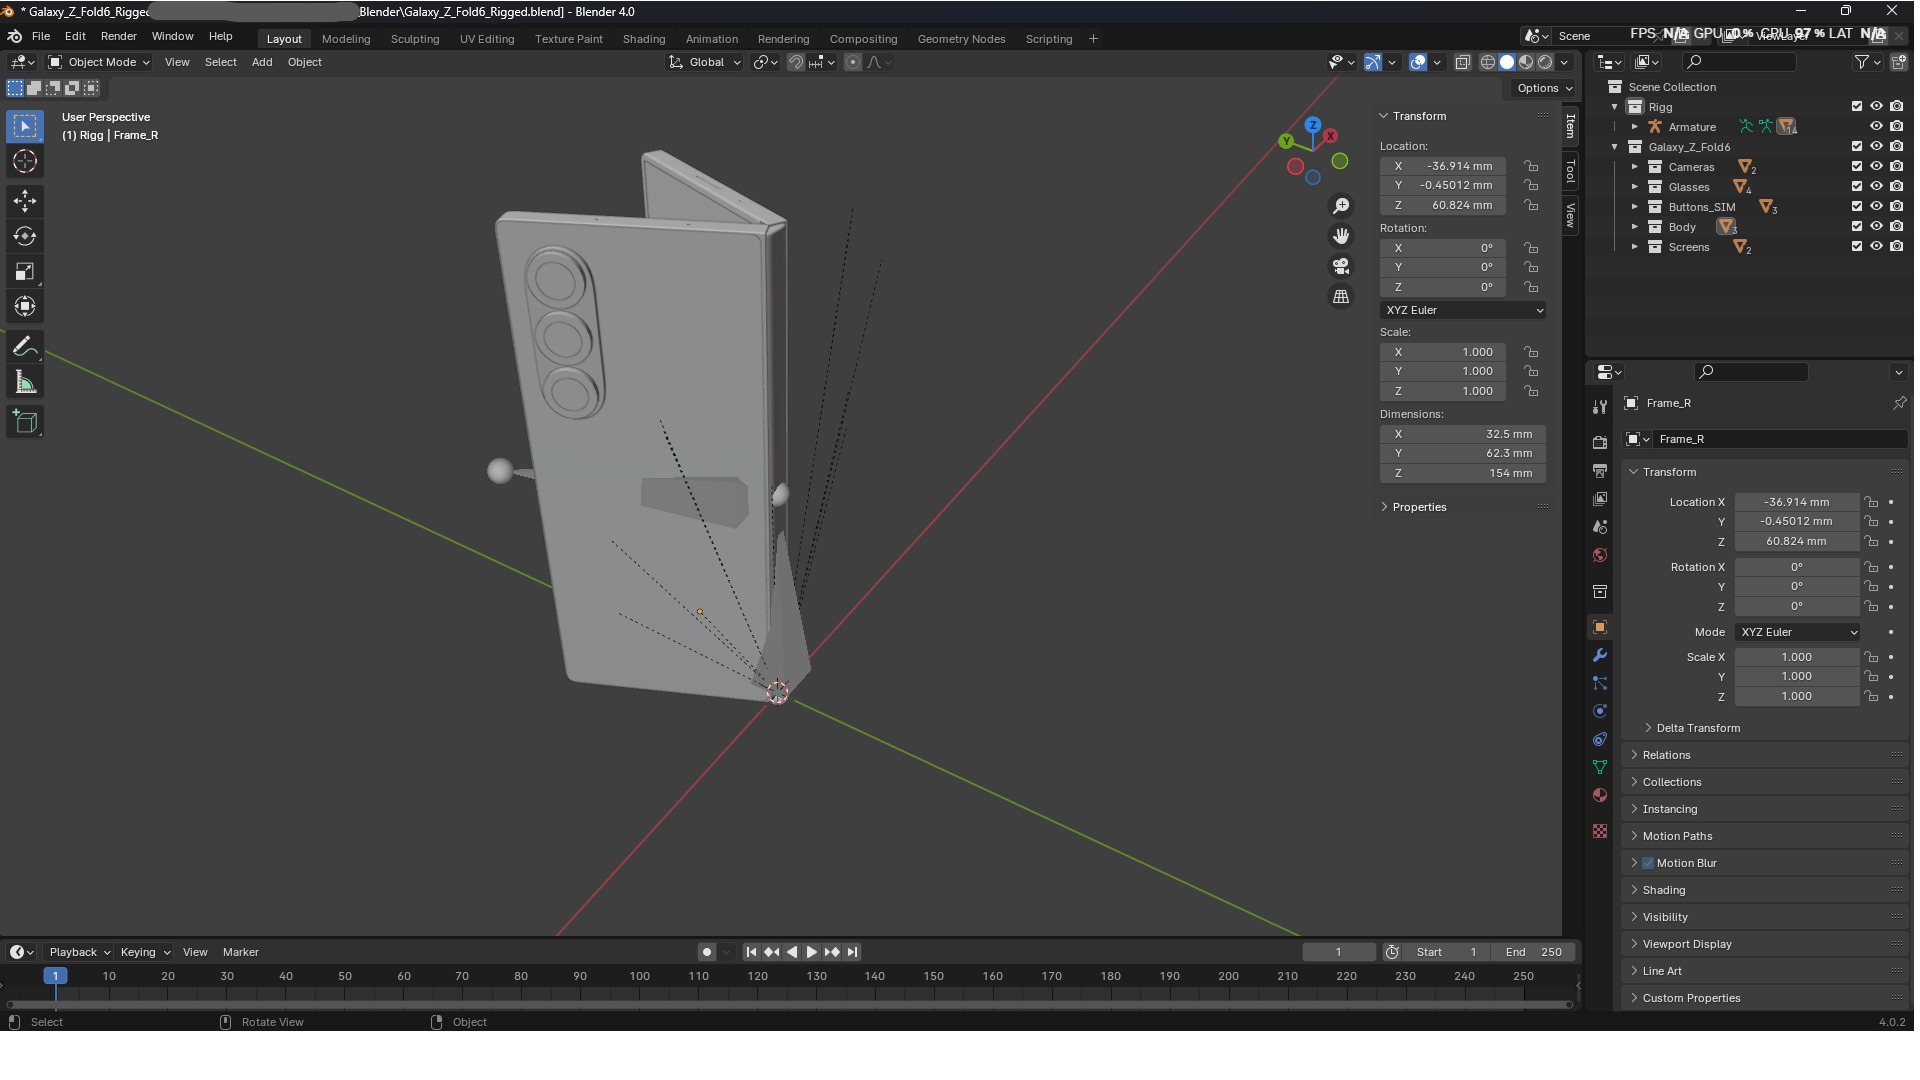1920x1080 pixels.
Task: Open the Output properties tab icon
Action: 1600,470
